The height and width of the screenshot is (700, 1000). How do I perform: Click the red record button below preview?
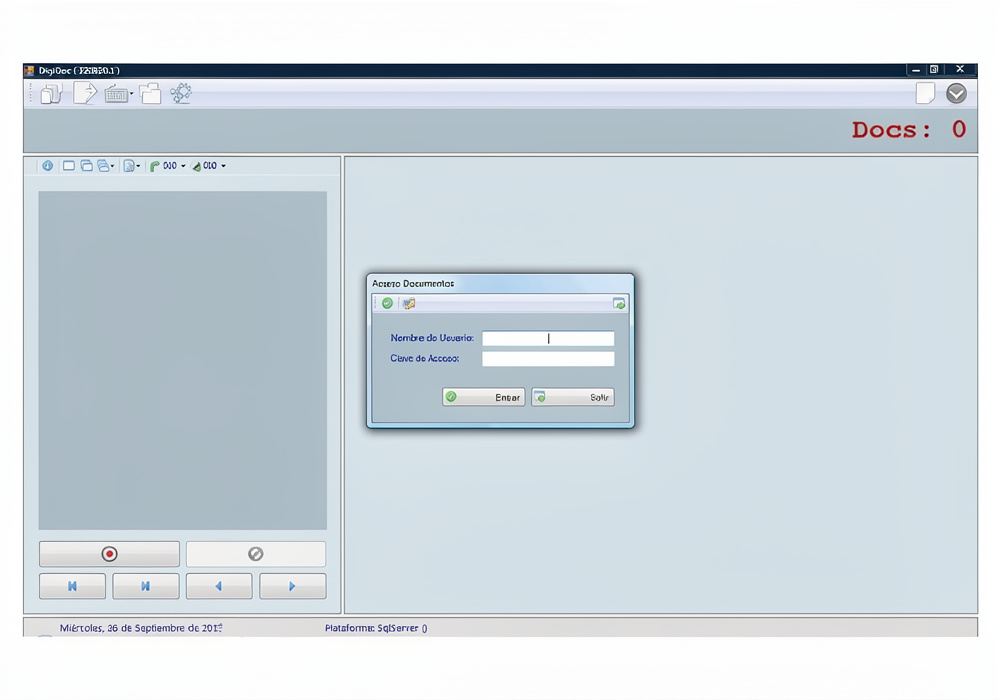tap(109, 554)
